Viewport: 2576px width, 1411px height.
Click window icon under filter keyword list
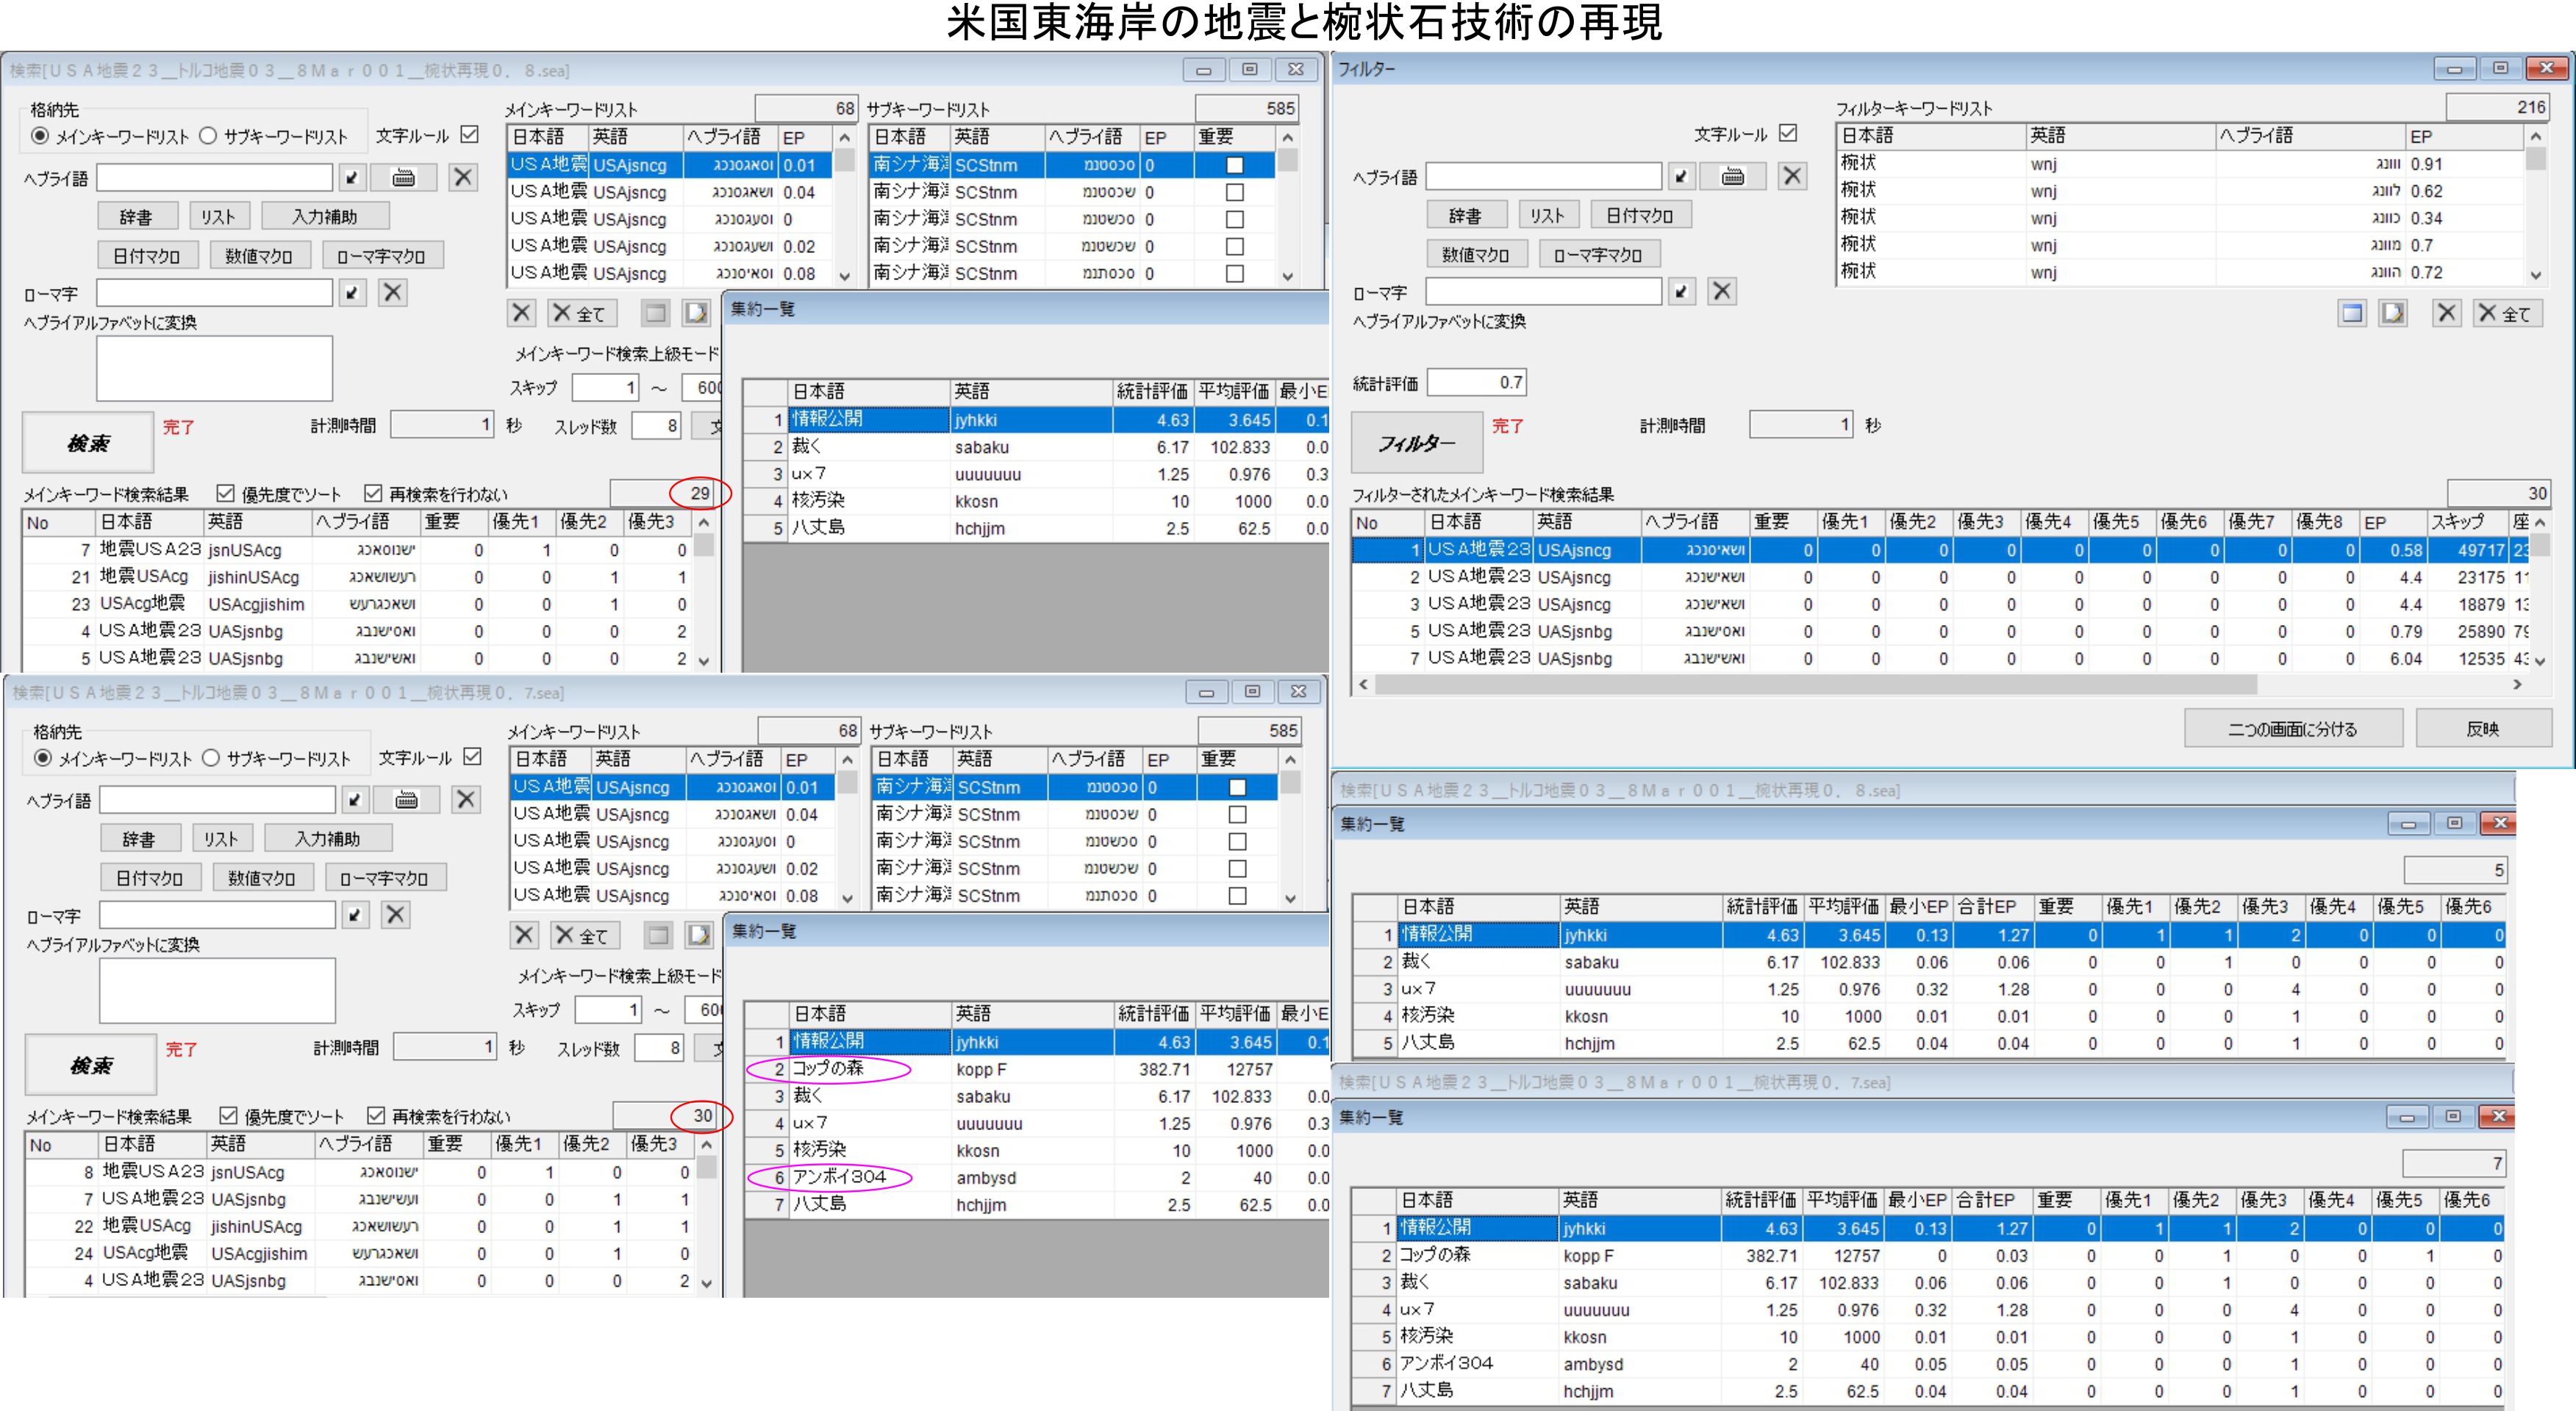coord(2352,314)
